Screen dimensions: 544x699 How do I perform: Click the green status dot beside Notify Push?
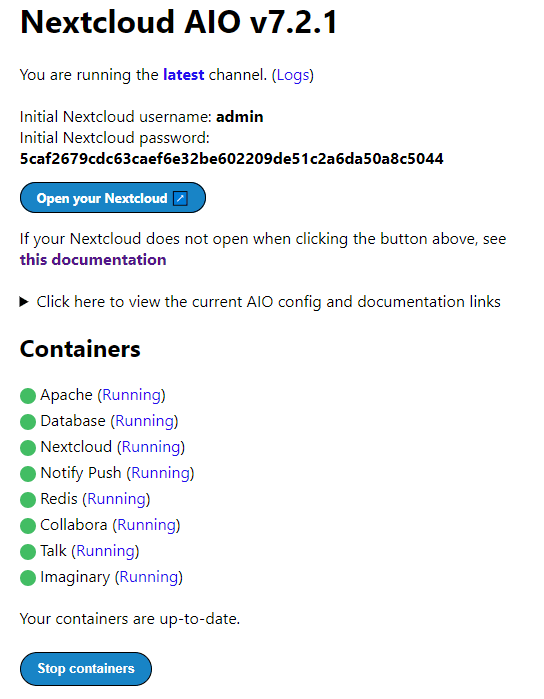[x=28, y=473]
